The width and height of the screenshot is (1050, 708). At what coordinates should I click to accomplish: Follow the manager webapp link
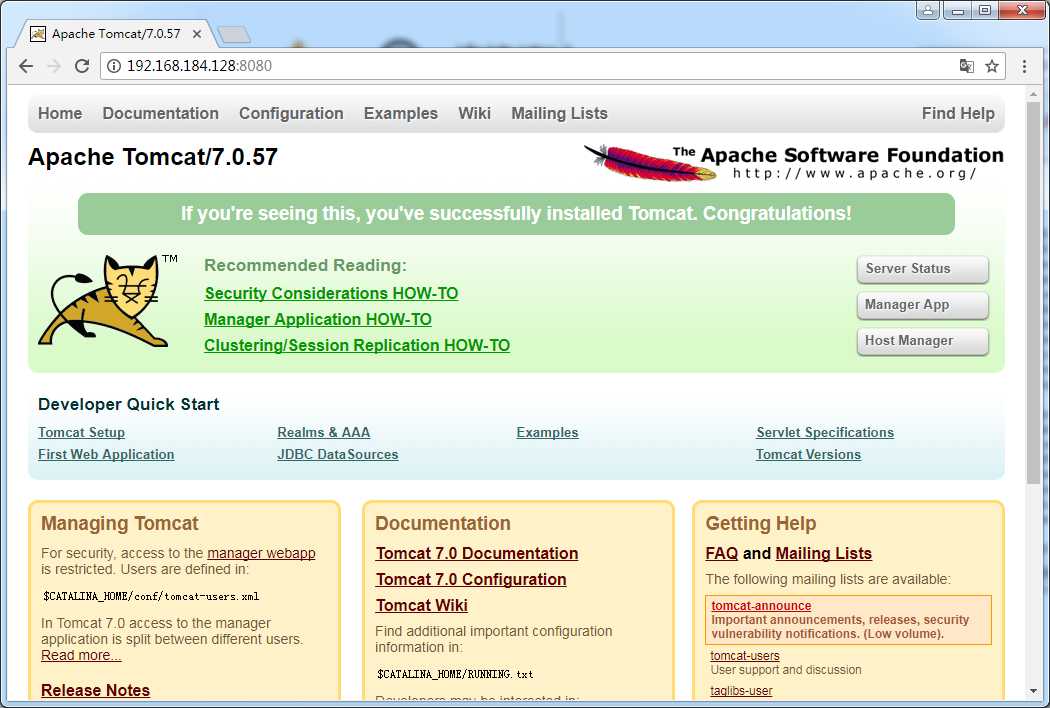[x=261, y=553]
